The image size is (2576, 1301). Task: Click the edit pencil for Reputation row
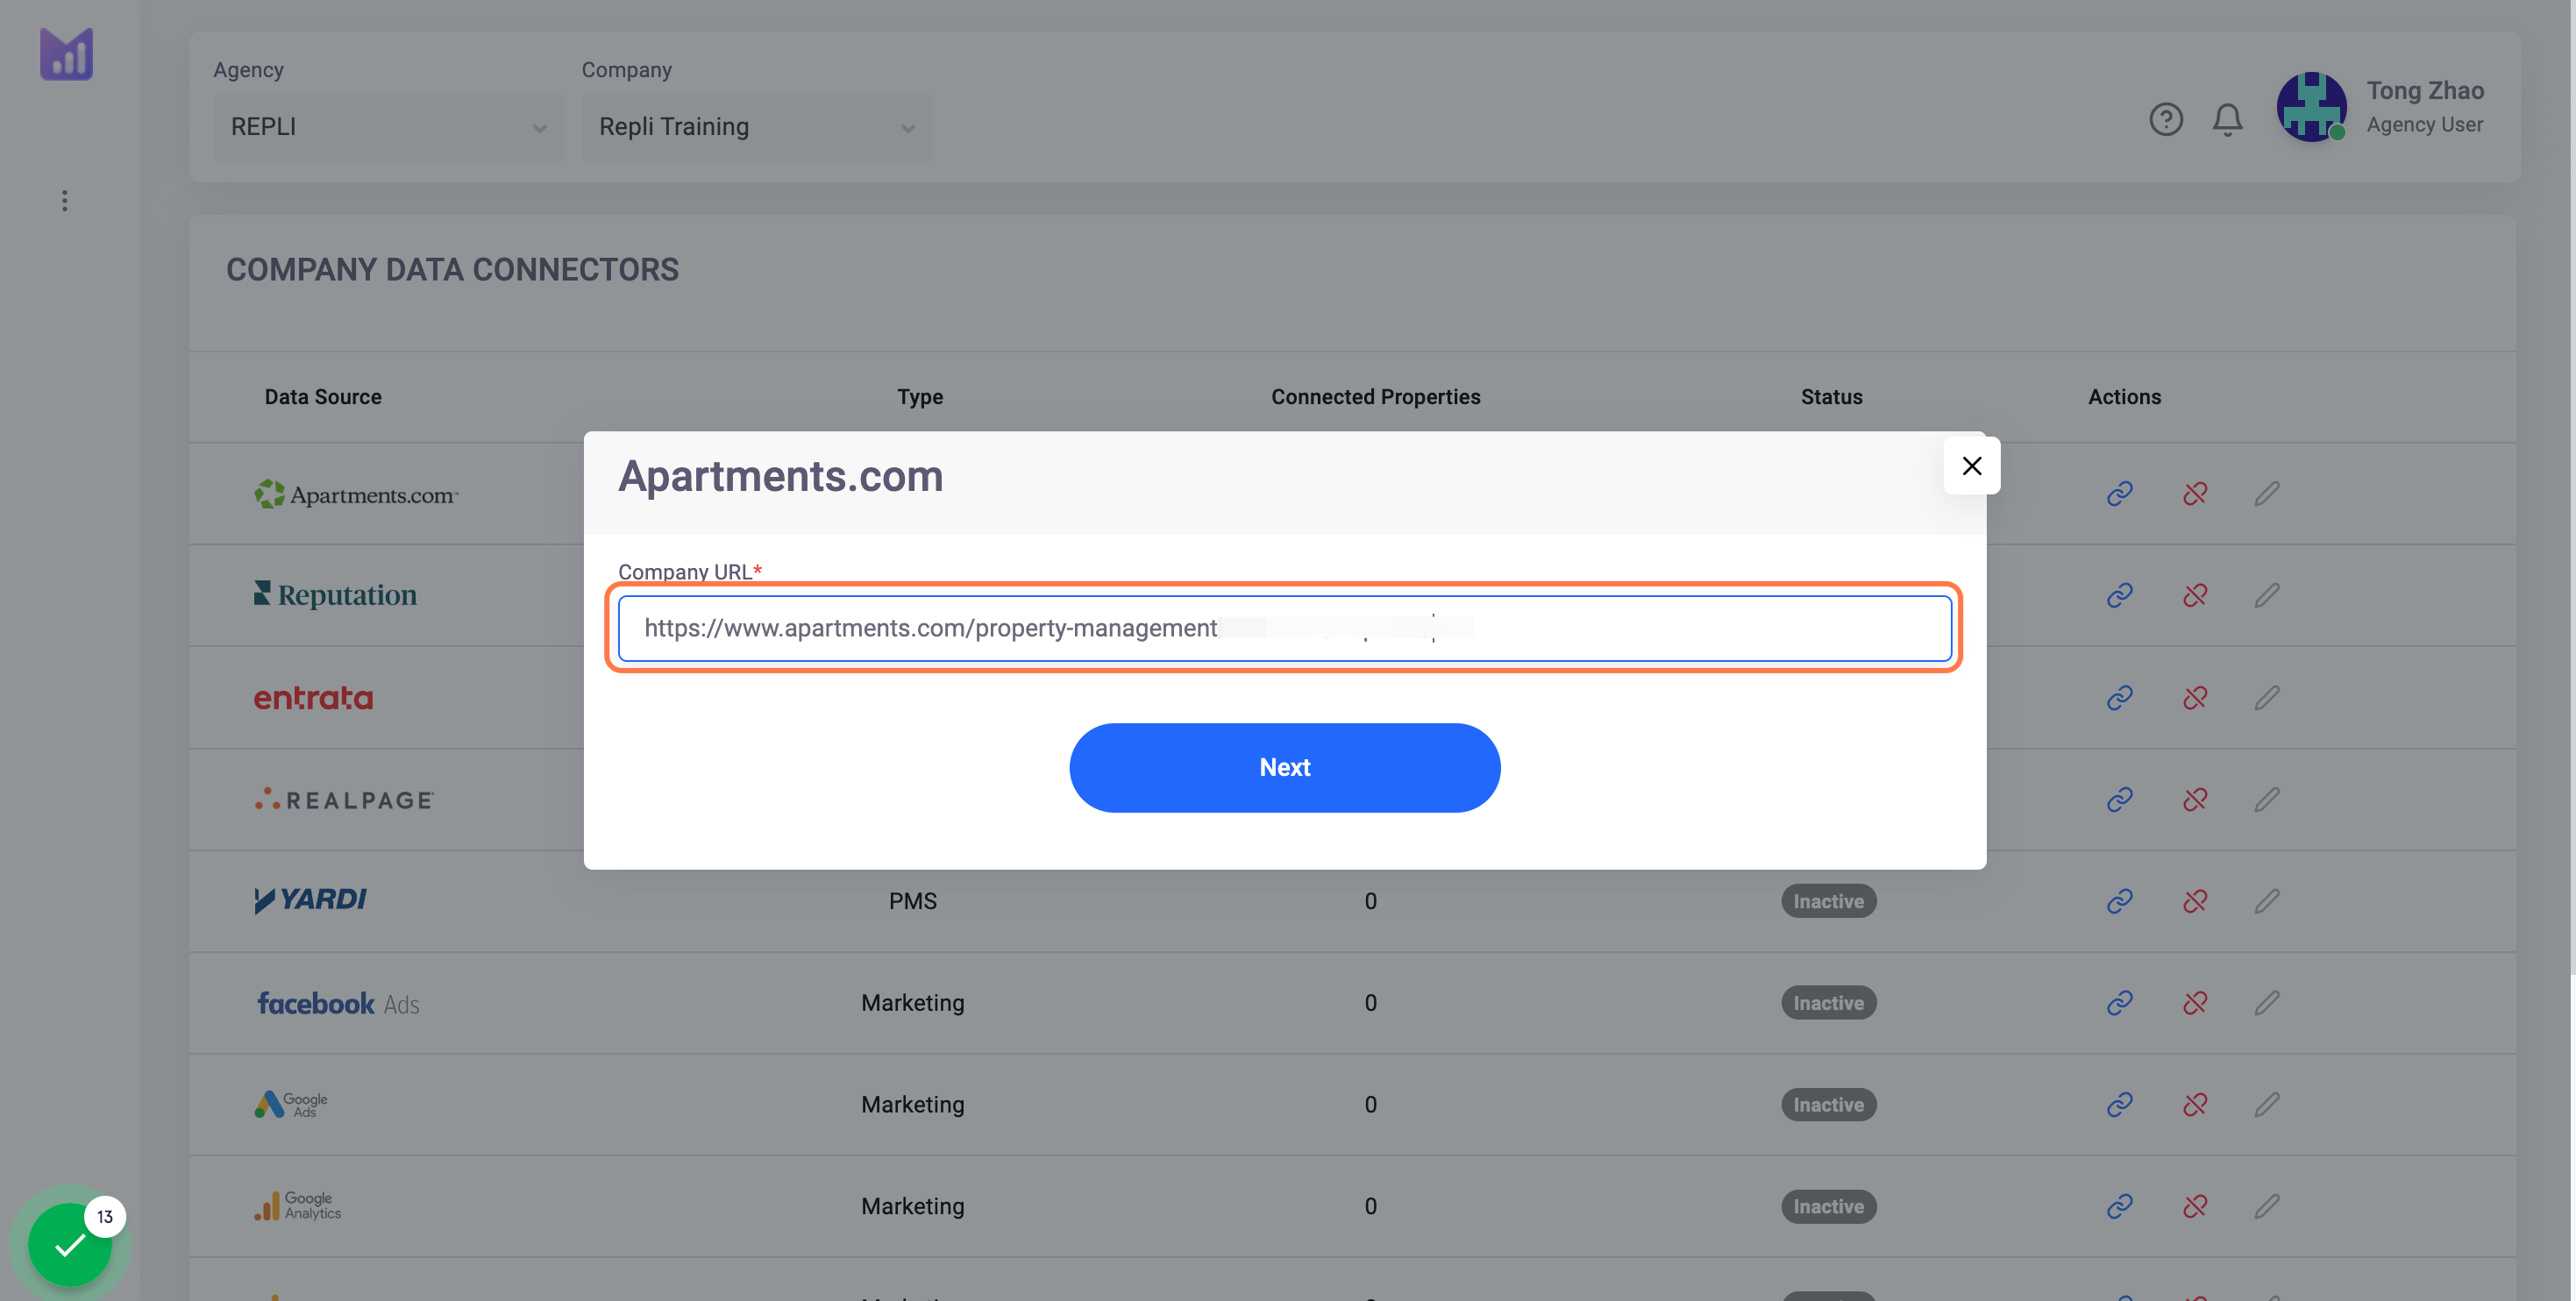click(2267, 596)
